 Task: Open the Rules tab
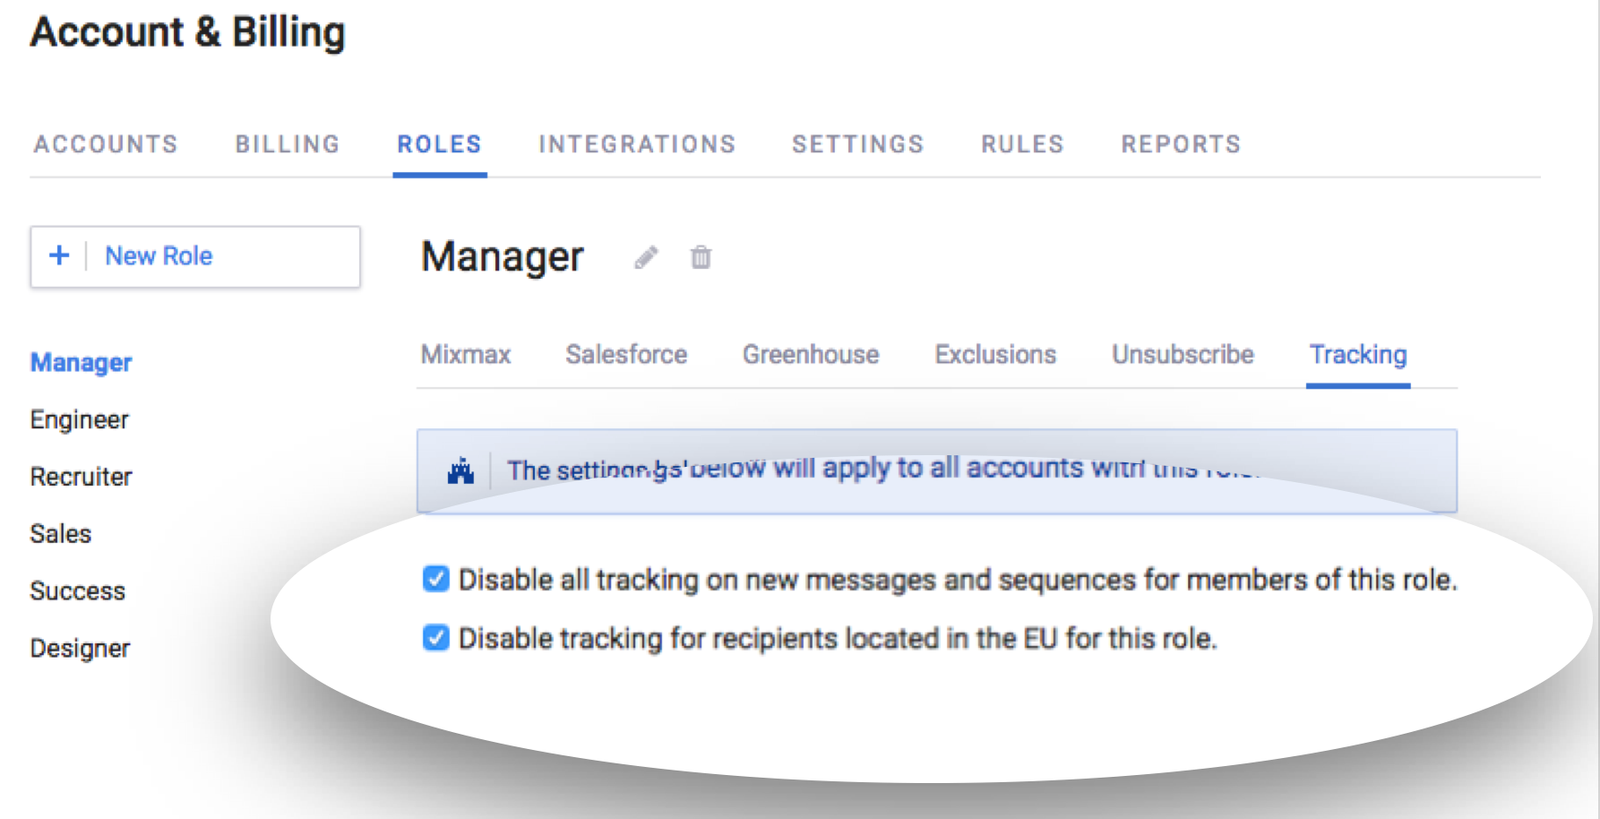(x=1022, y=144)
